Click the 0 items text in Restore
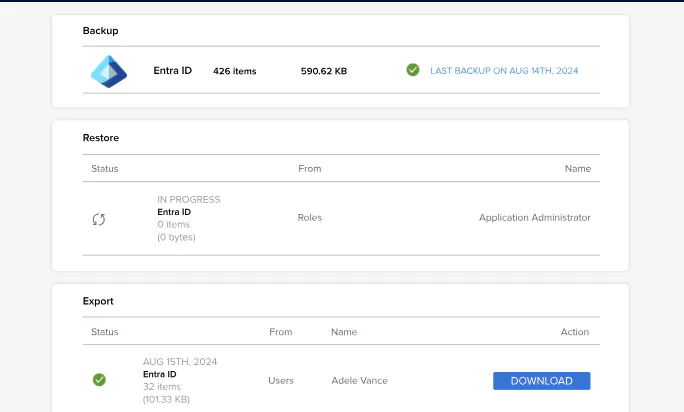Screen dimensions: 684x412 [174, 224]
